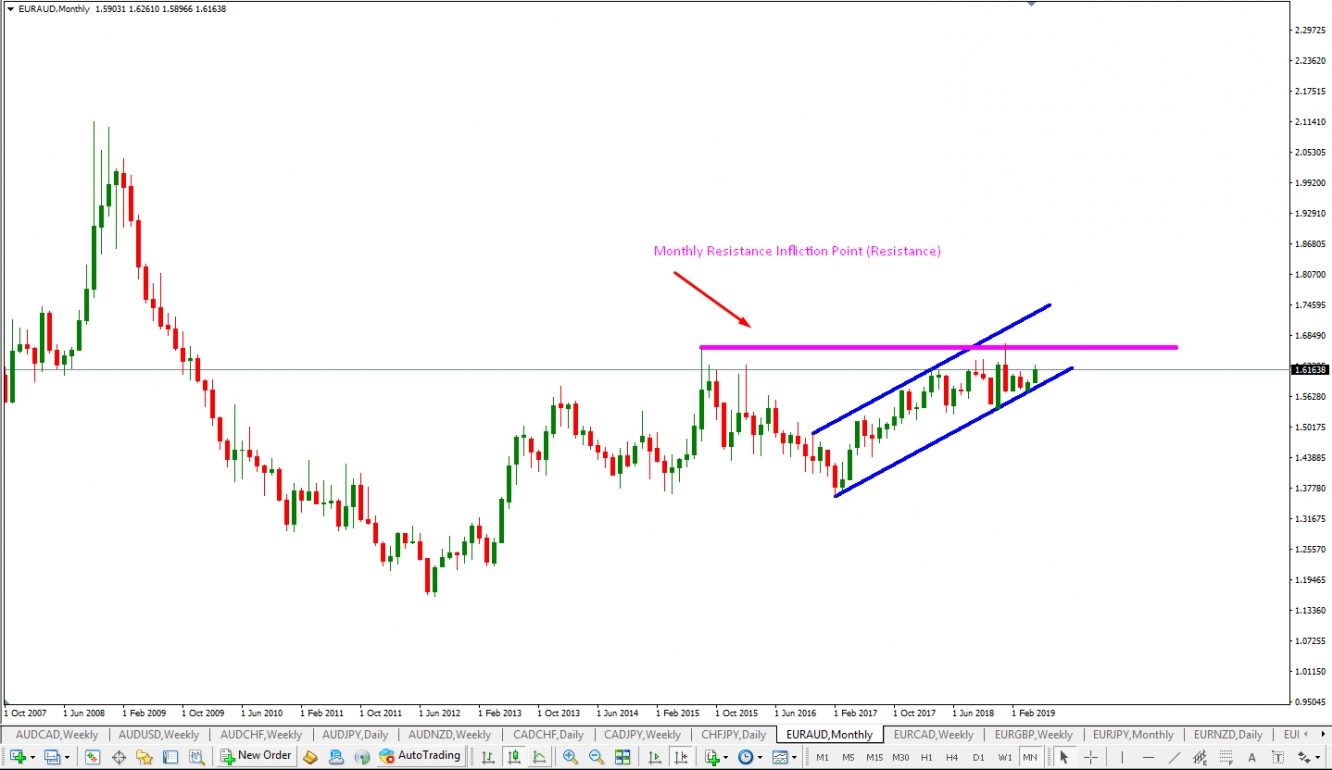Select the Crosshair tool
The width and height of the screenshot is (1332, 770).
point(1091,757)
